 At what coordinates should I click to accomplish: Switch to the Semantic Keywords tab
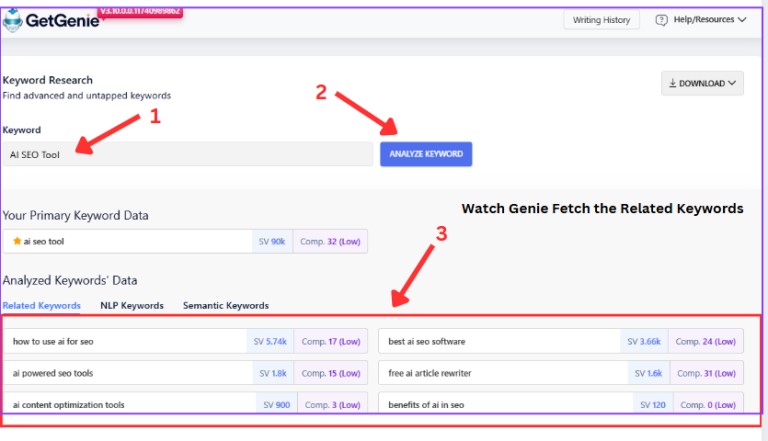pyautogui.click(x=226, y=305)
